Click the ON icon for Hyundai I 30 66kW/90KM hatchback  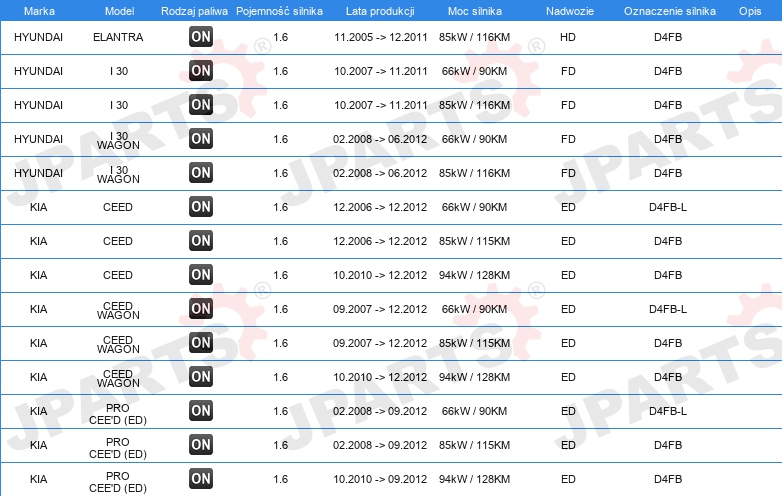pos(201,71)
